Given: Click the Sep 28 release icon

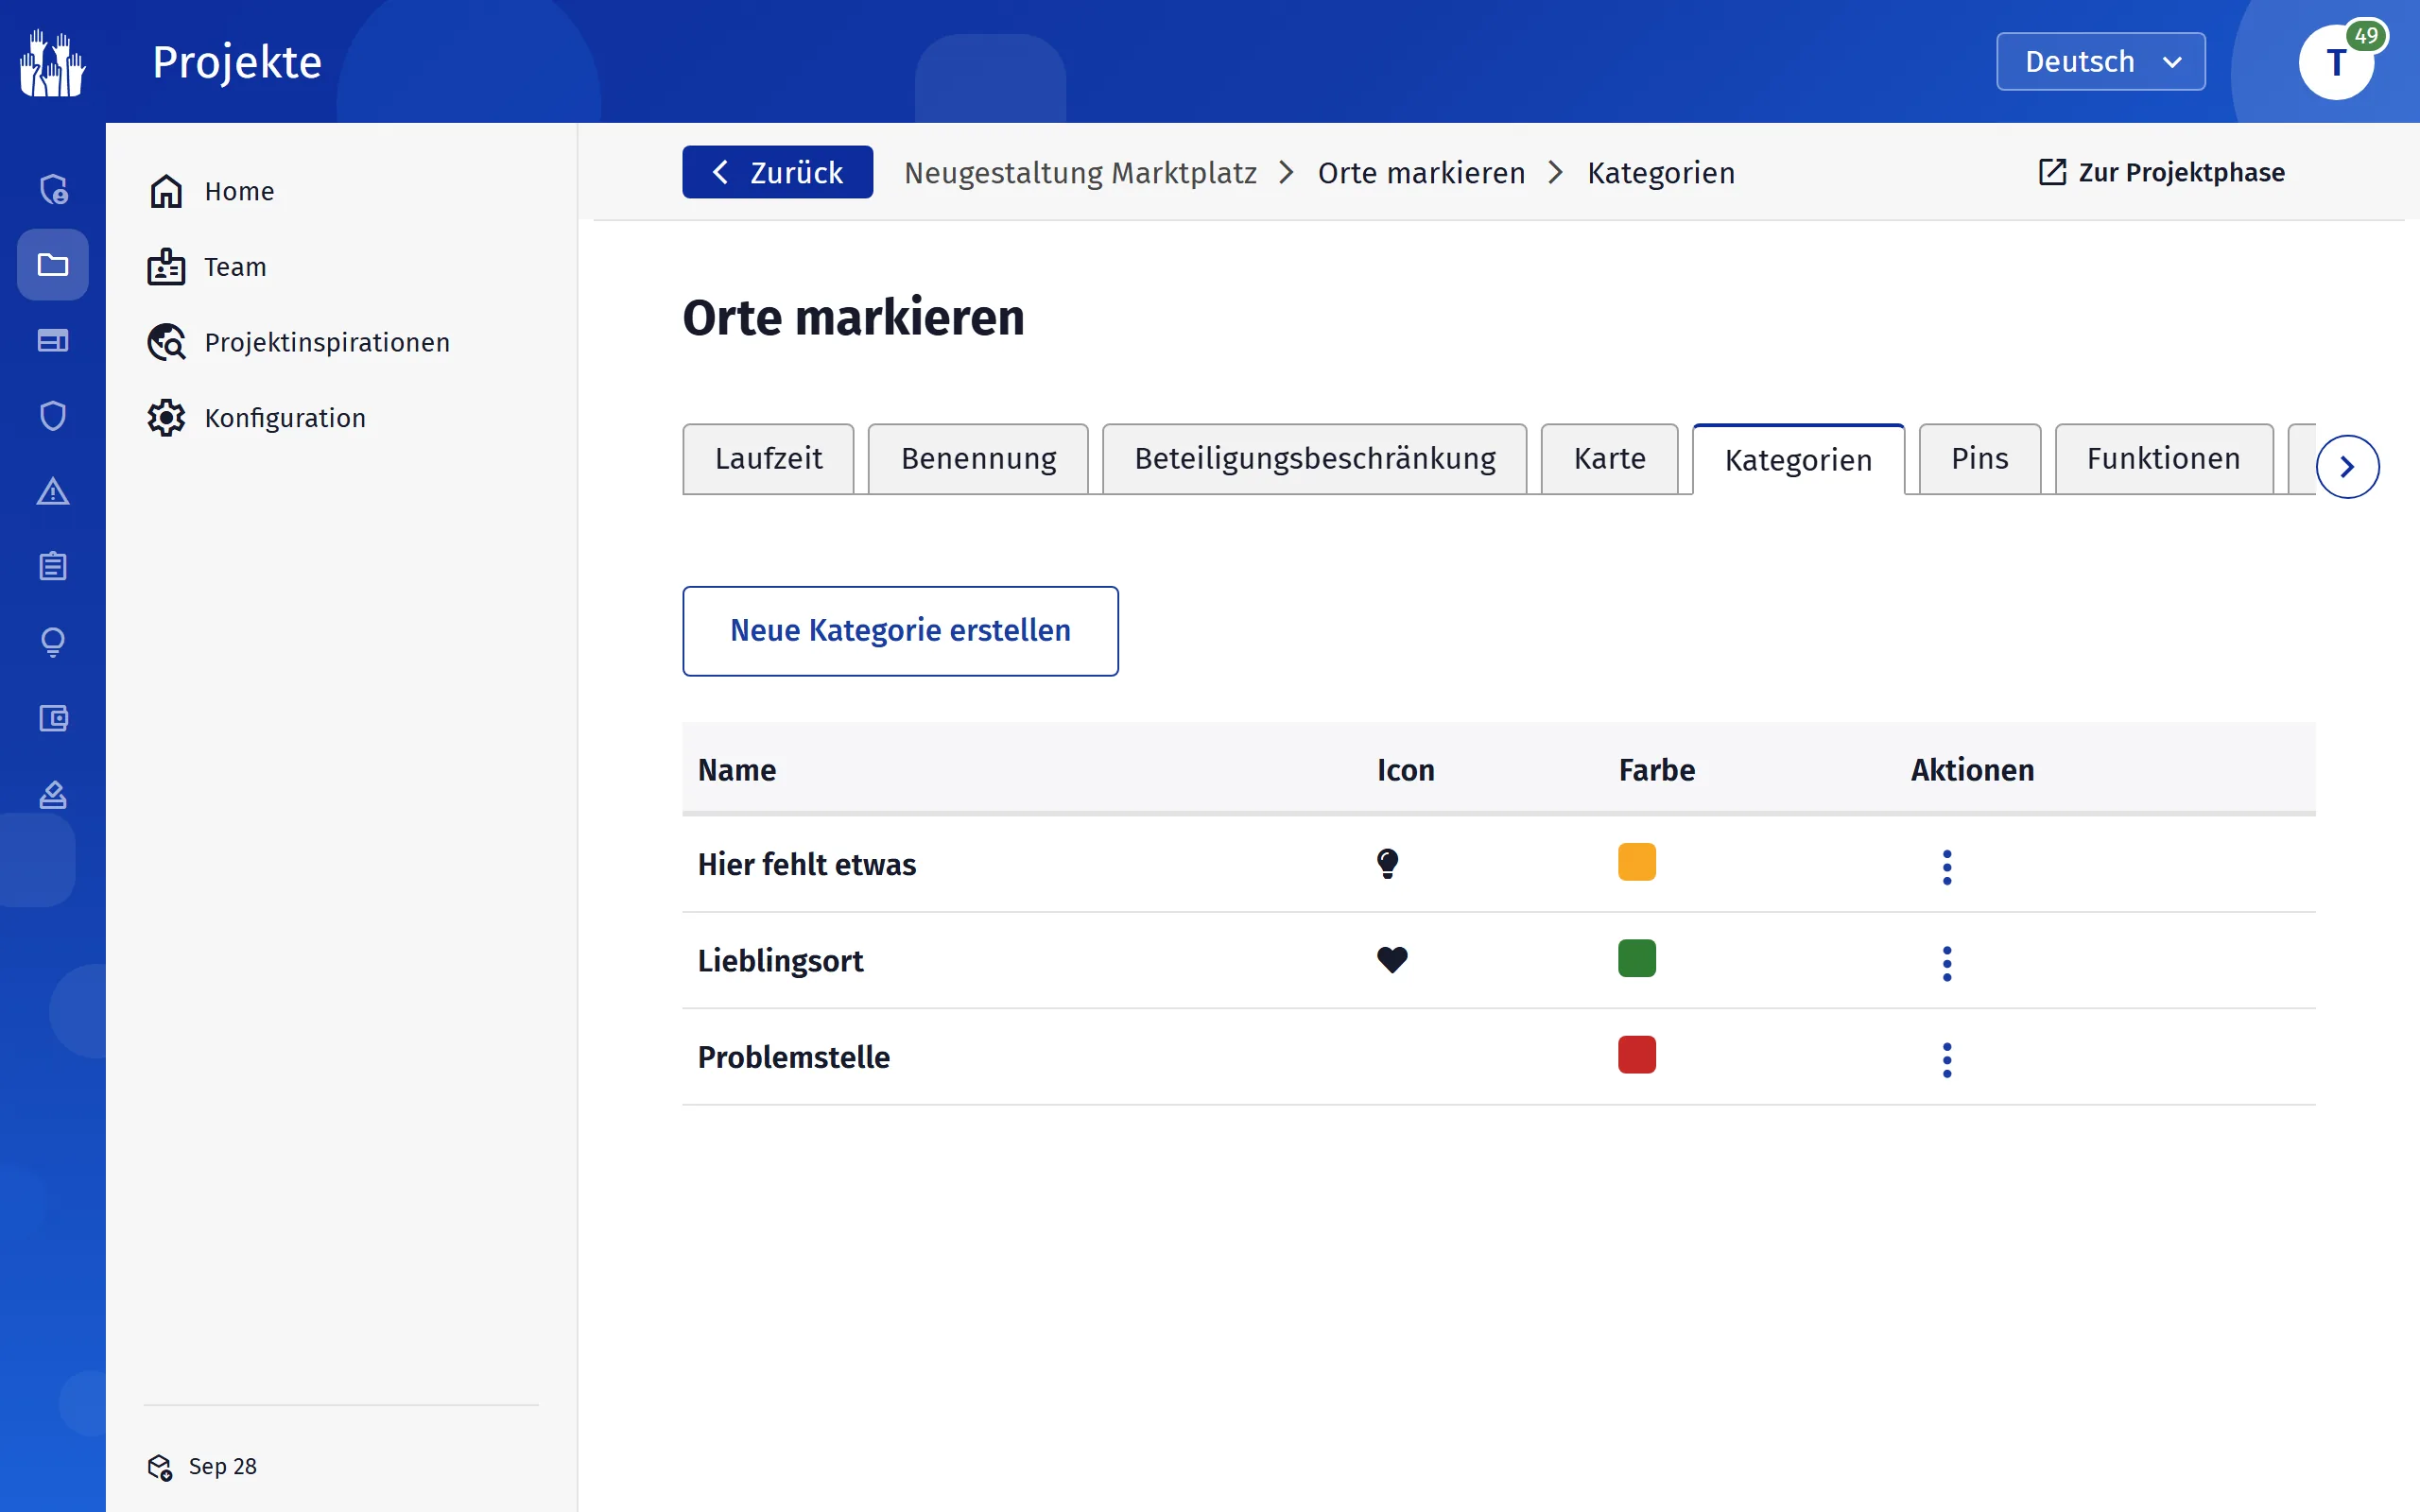Looking at the screenshot, I should click(x=160, y=1467).
